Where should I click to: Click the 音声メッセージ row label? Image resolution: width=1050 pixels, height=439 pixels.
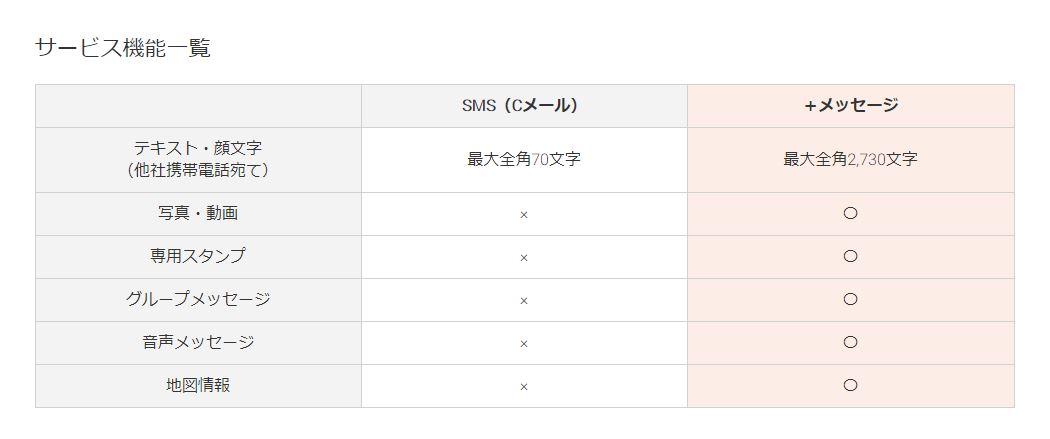click(x=198, y=342)
